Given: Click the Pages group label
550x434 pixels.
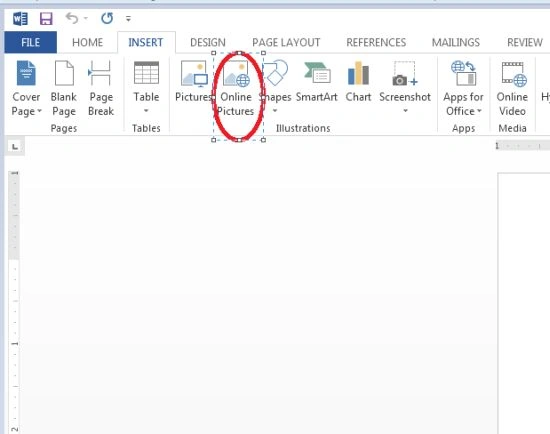Looking at the screenshot, I should click(64, 128).
